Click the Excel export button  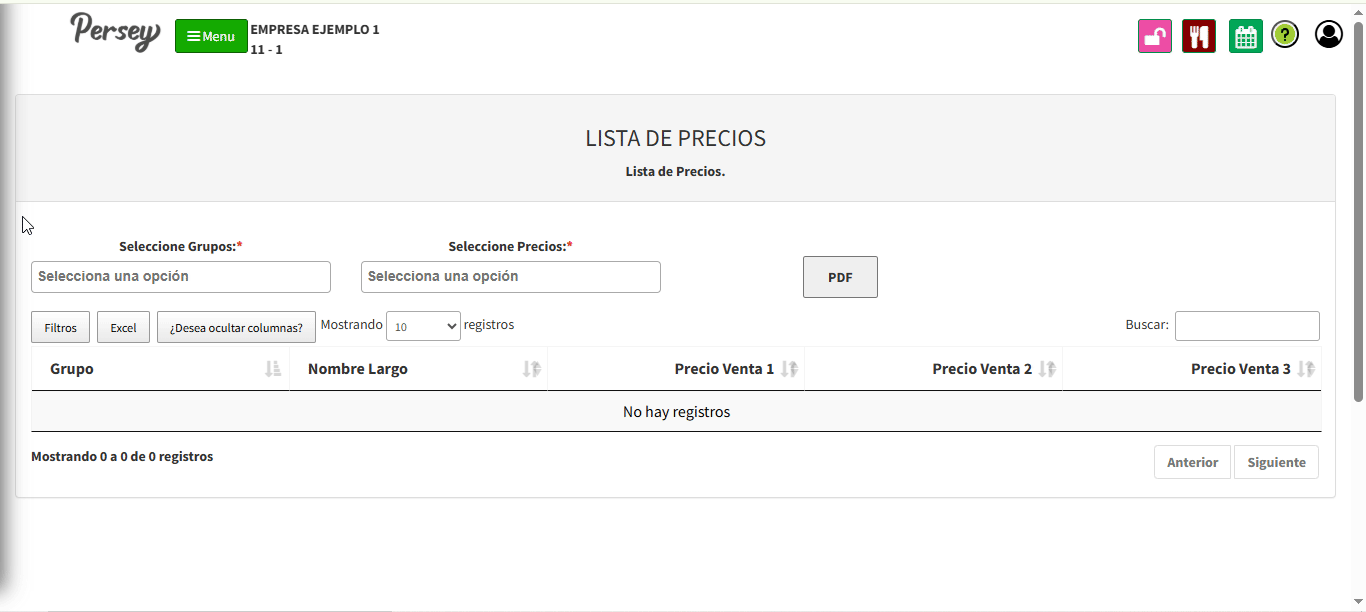pyautogui.click(x=123, y=327)
